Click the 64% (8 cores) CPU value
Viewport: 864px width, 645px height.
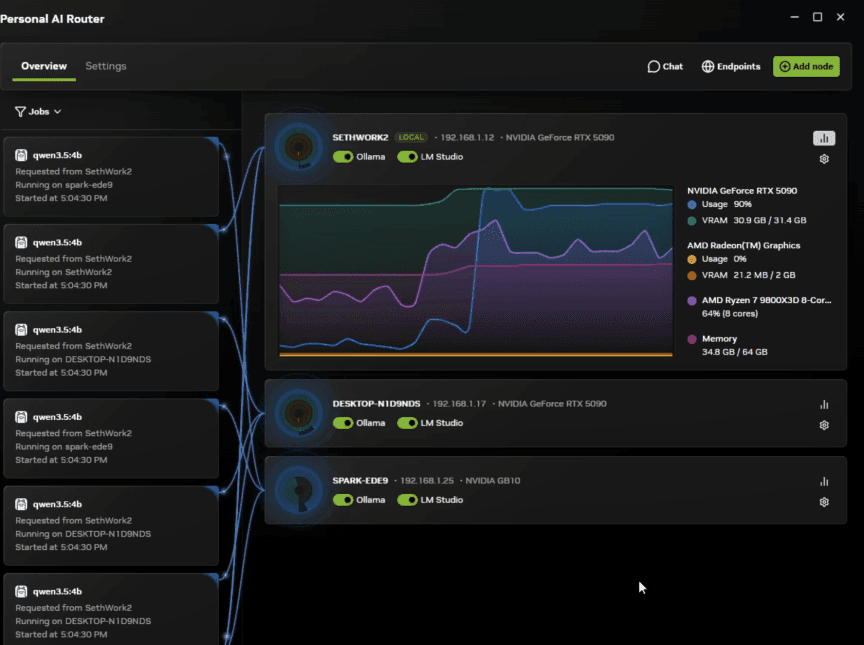tap(730, 314)
